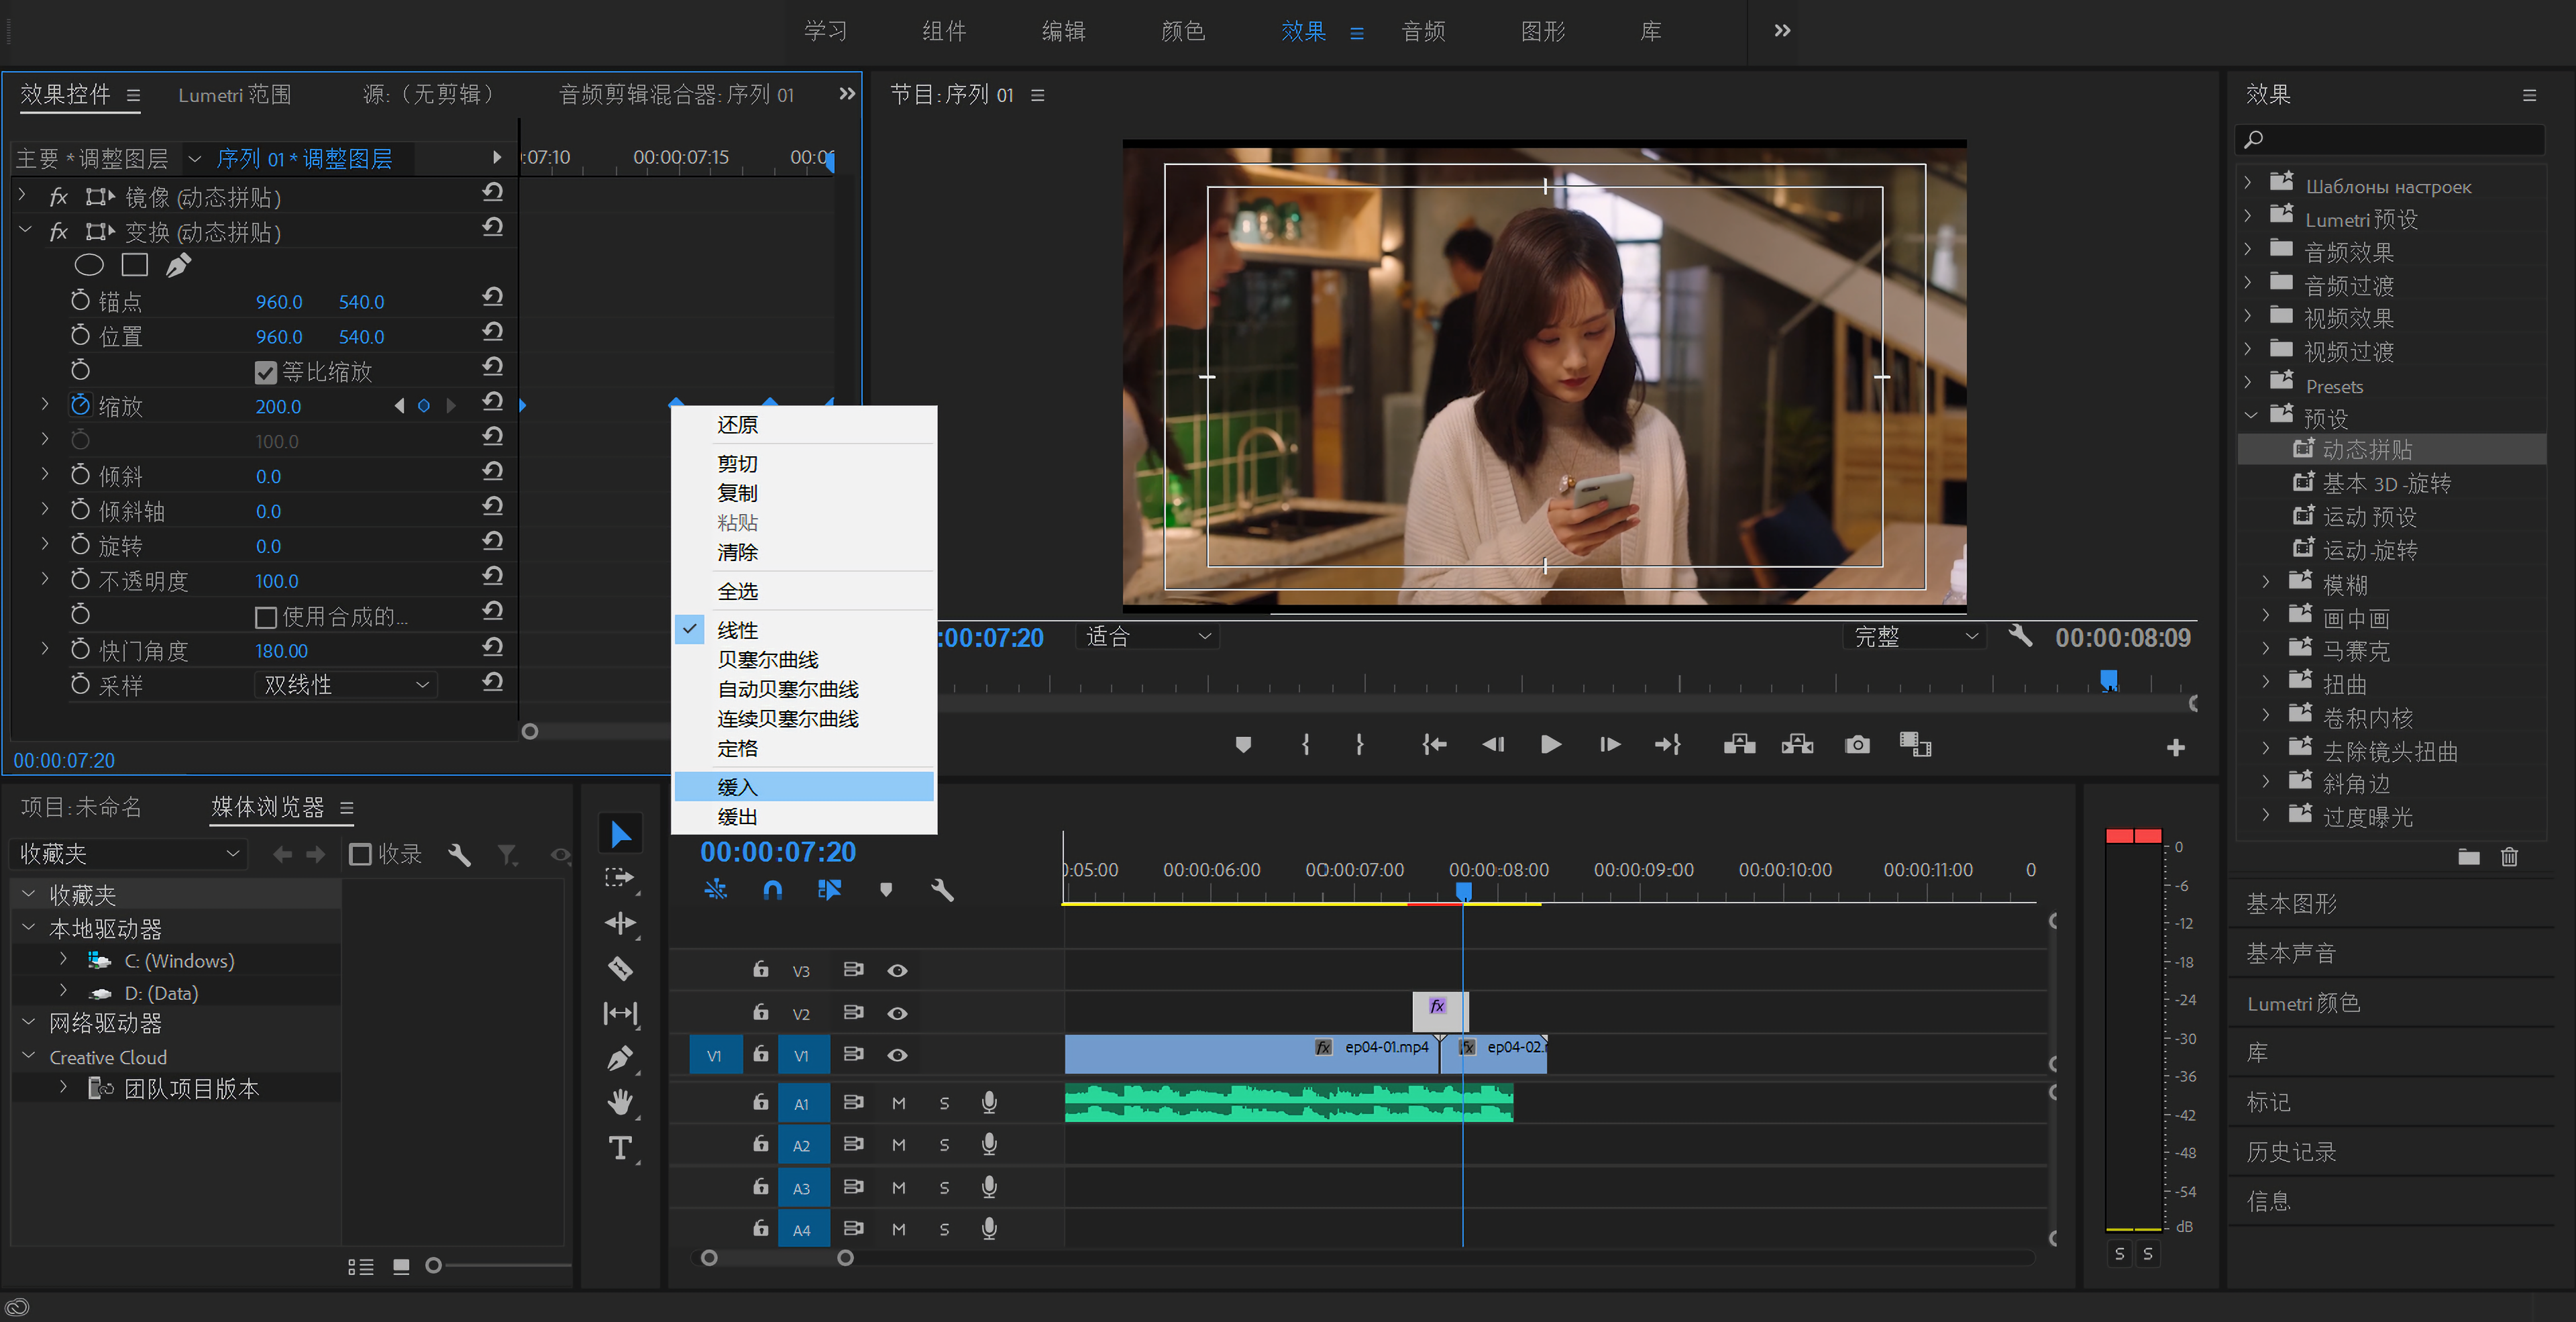Open the 采样 双线性 dropdown
Screen dimensions: 2576x1322
pos(345,685)
